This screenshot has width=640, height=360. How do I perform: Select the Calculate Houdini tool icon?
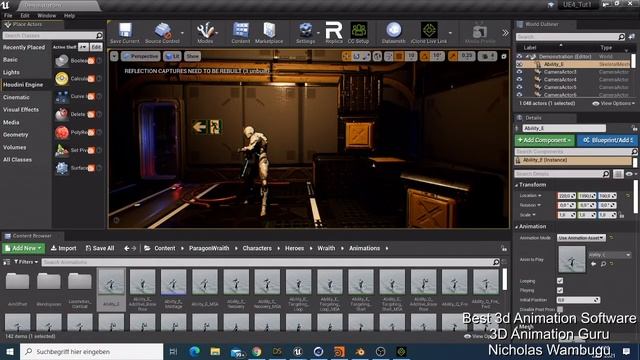(62, 78)
